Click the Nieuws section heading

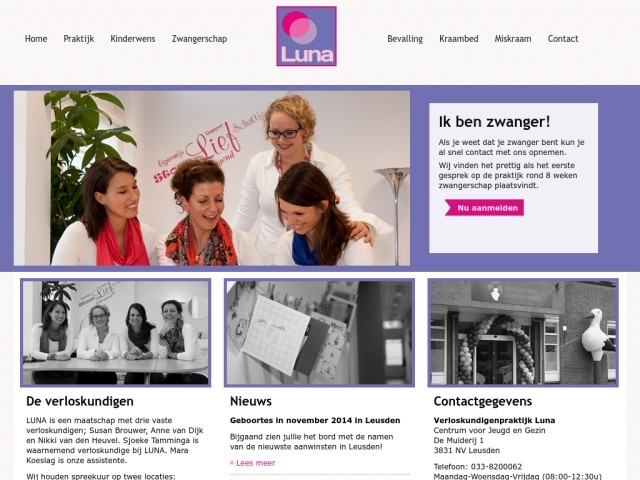tap(251, 401)
